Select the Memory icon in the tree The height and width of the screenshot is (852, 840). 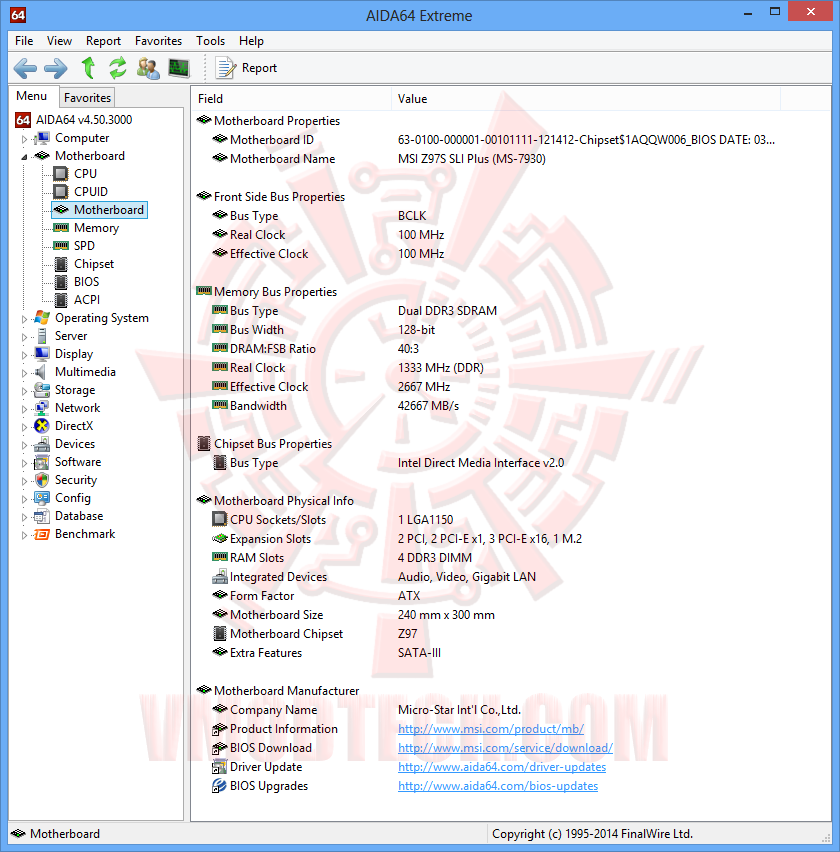(61, 228)
